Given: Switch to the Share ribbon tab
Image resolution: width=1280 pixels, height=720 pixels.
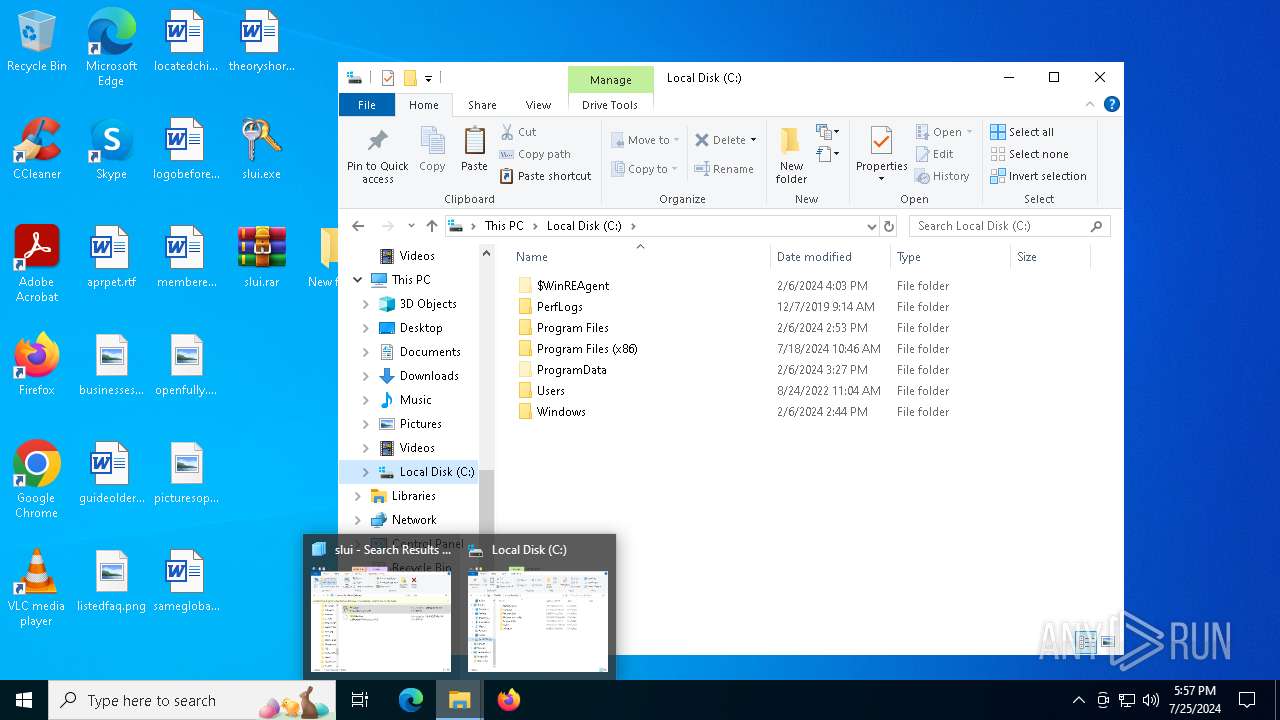Looking at the screenshot, I should [x=482, y=105].
